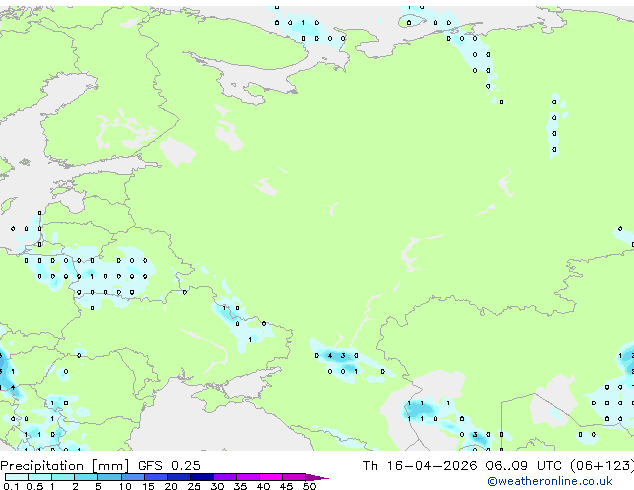Click the '0.5' legend scale label
Screen dimensions: 634x490
[35, 486]
